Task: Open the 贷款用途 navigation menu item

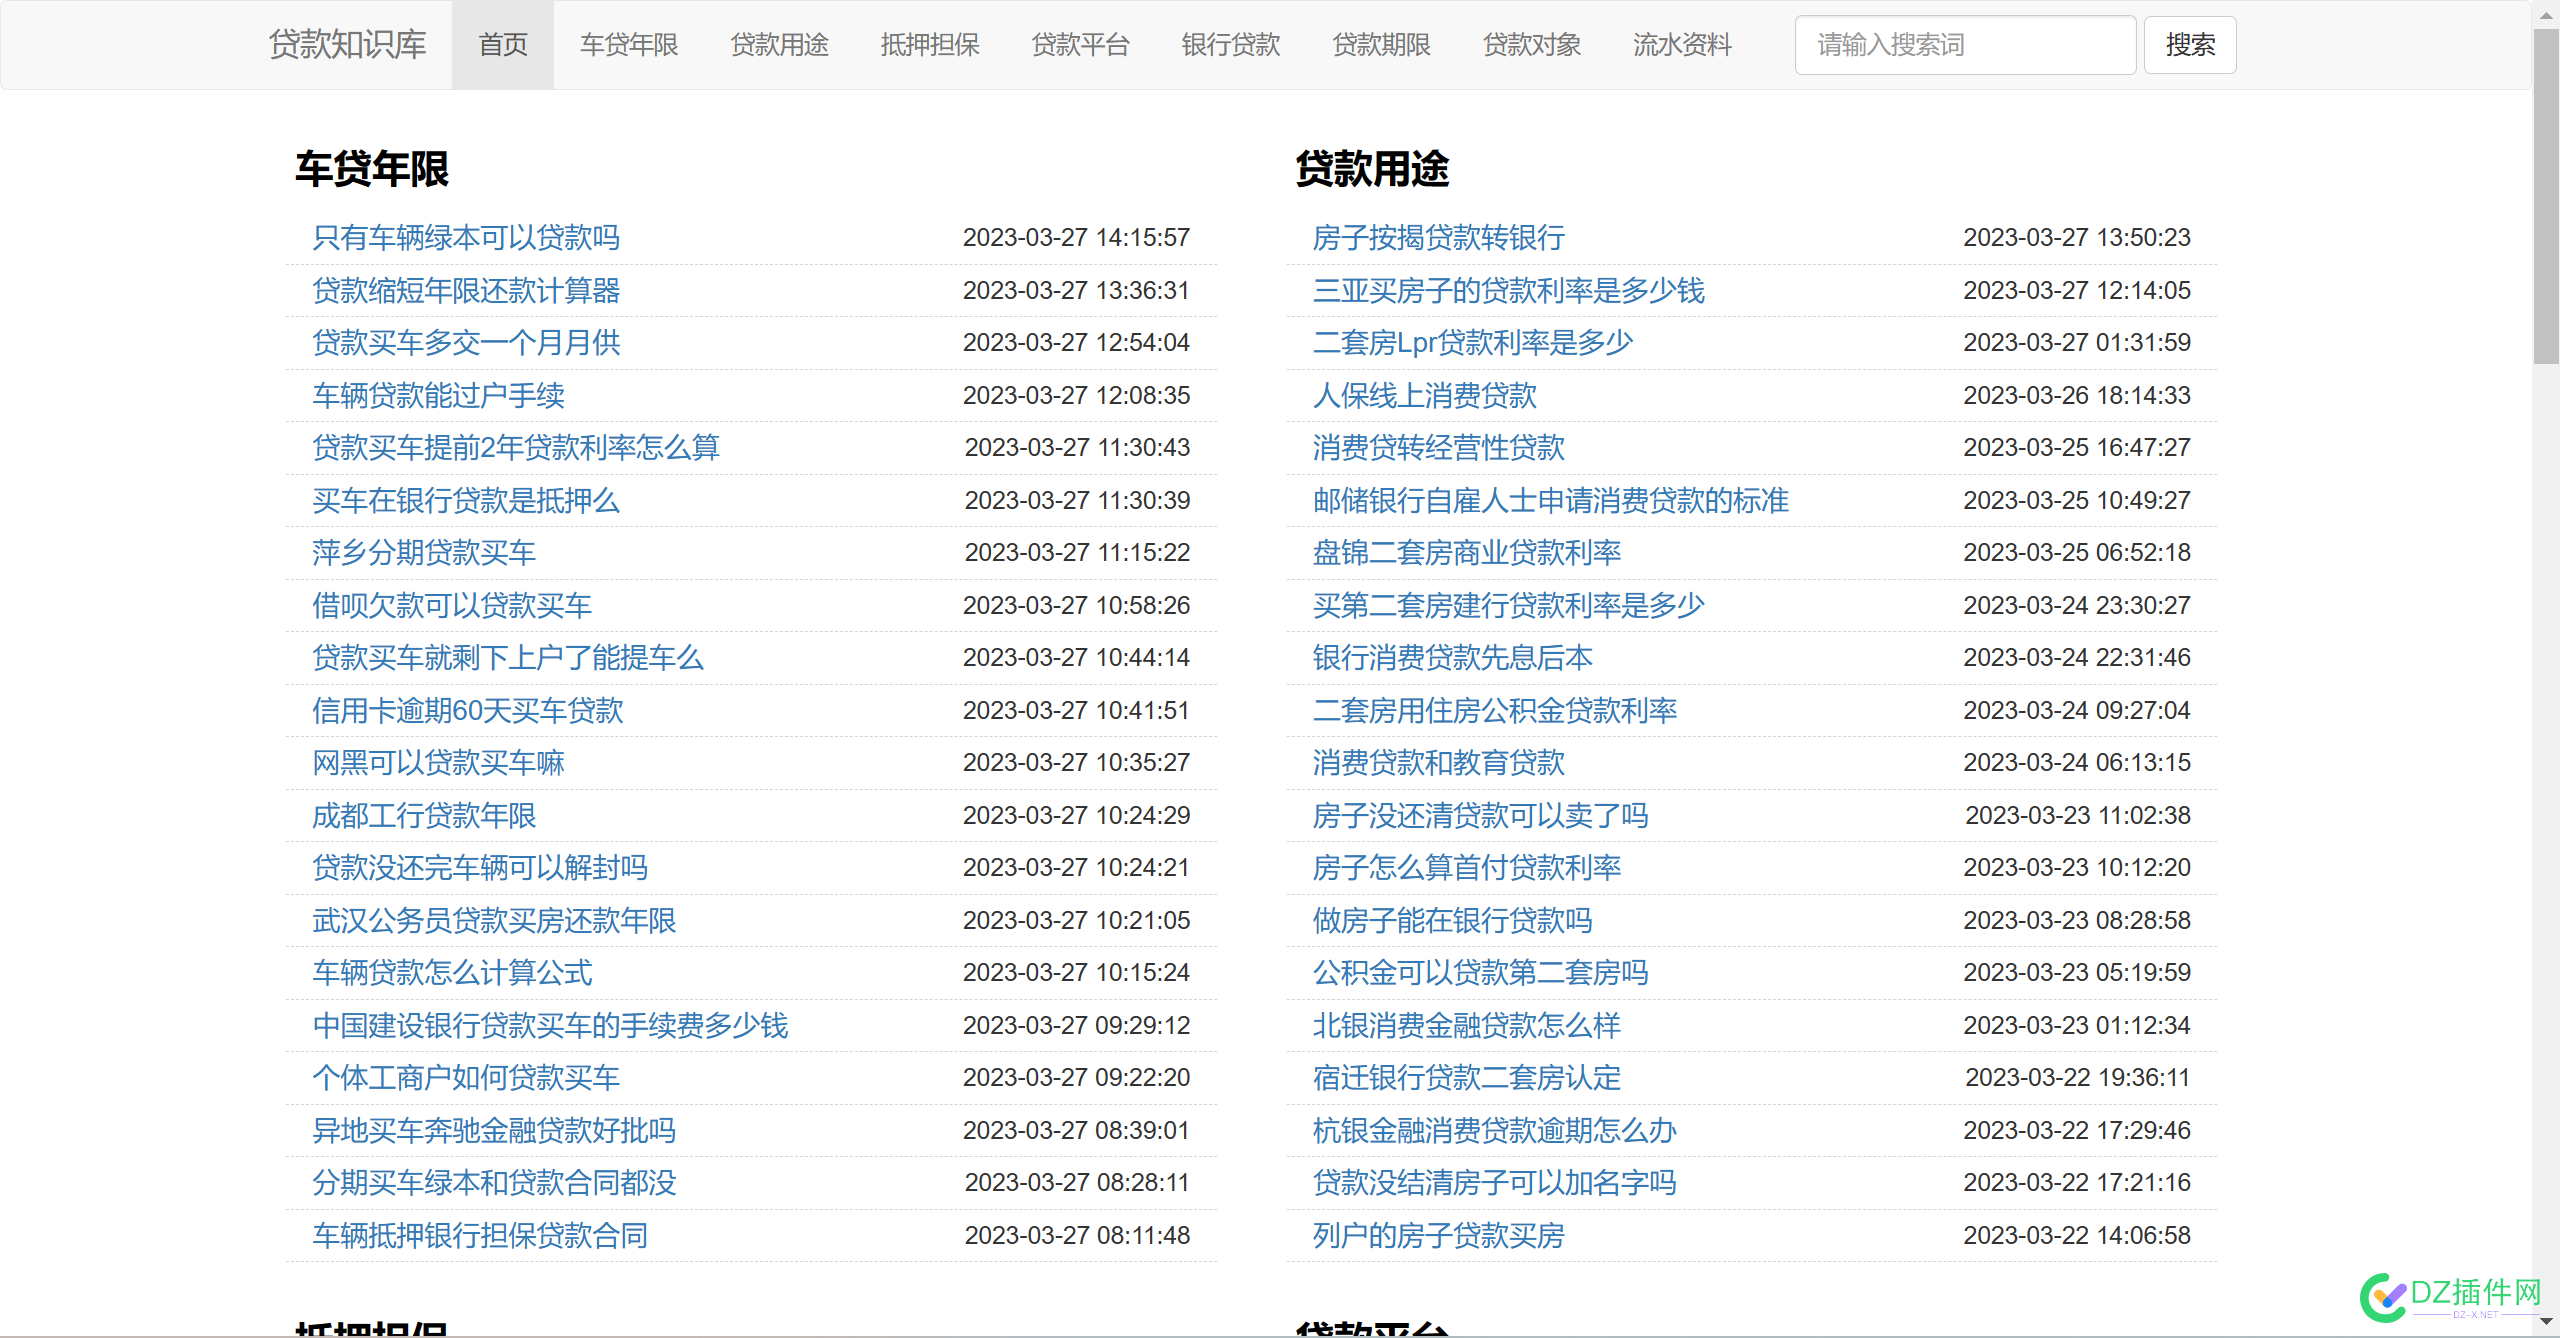Action: click(779, 45)
